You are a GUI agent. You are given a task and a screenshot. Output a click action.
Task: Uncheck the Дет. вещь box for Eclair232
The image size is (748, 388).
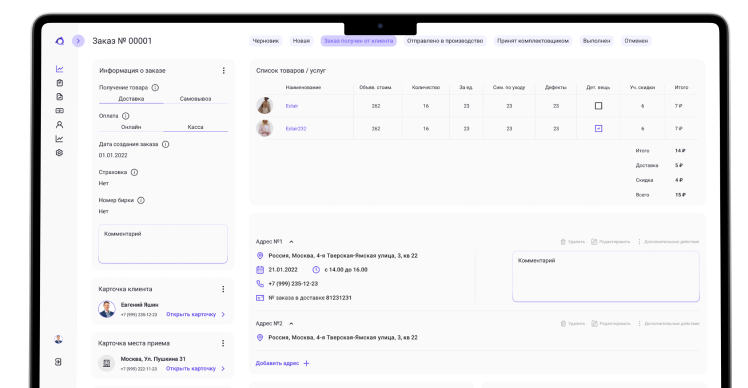coord(598,128)
